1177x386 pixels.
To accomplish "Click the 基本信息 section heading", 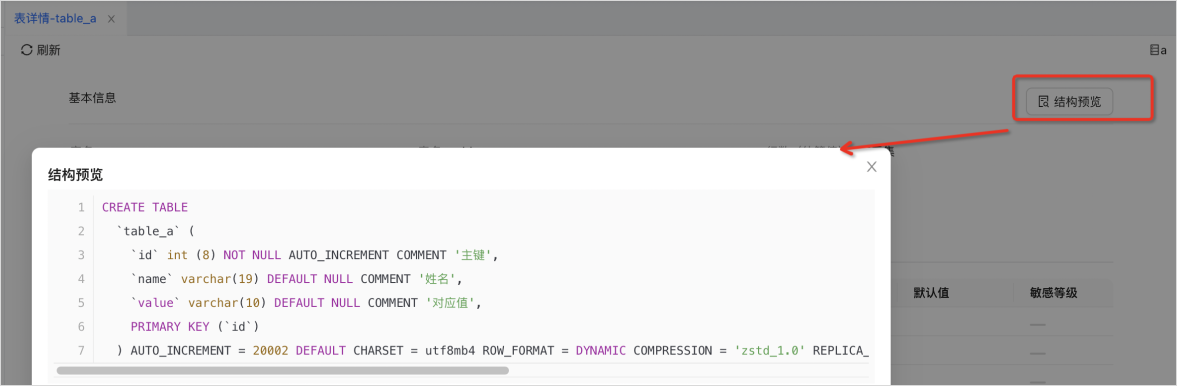I will tap(92, 98).
